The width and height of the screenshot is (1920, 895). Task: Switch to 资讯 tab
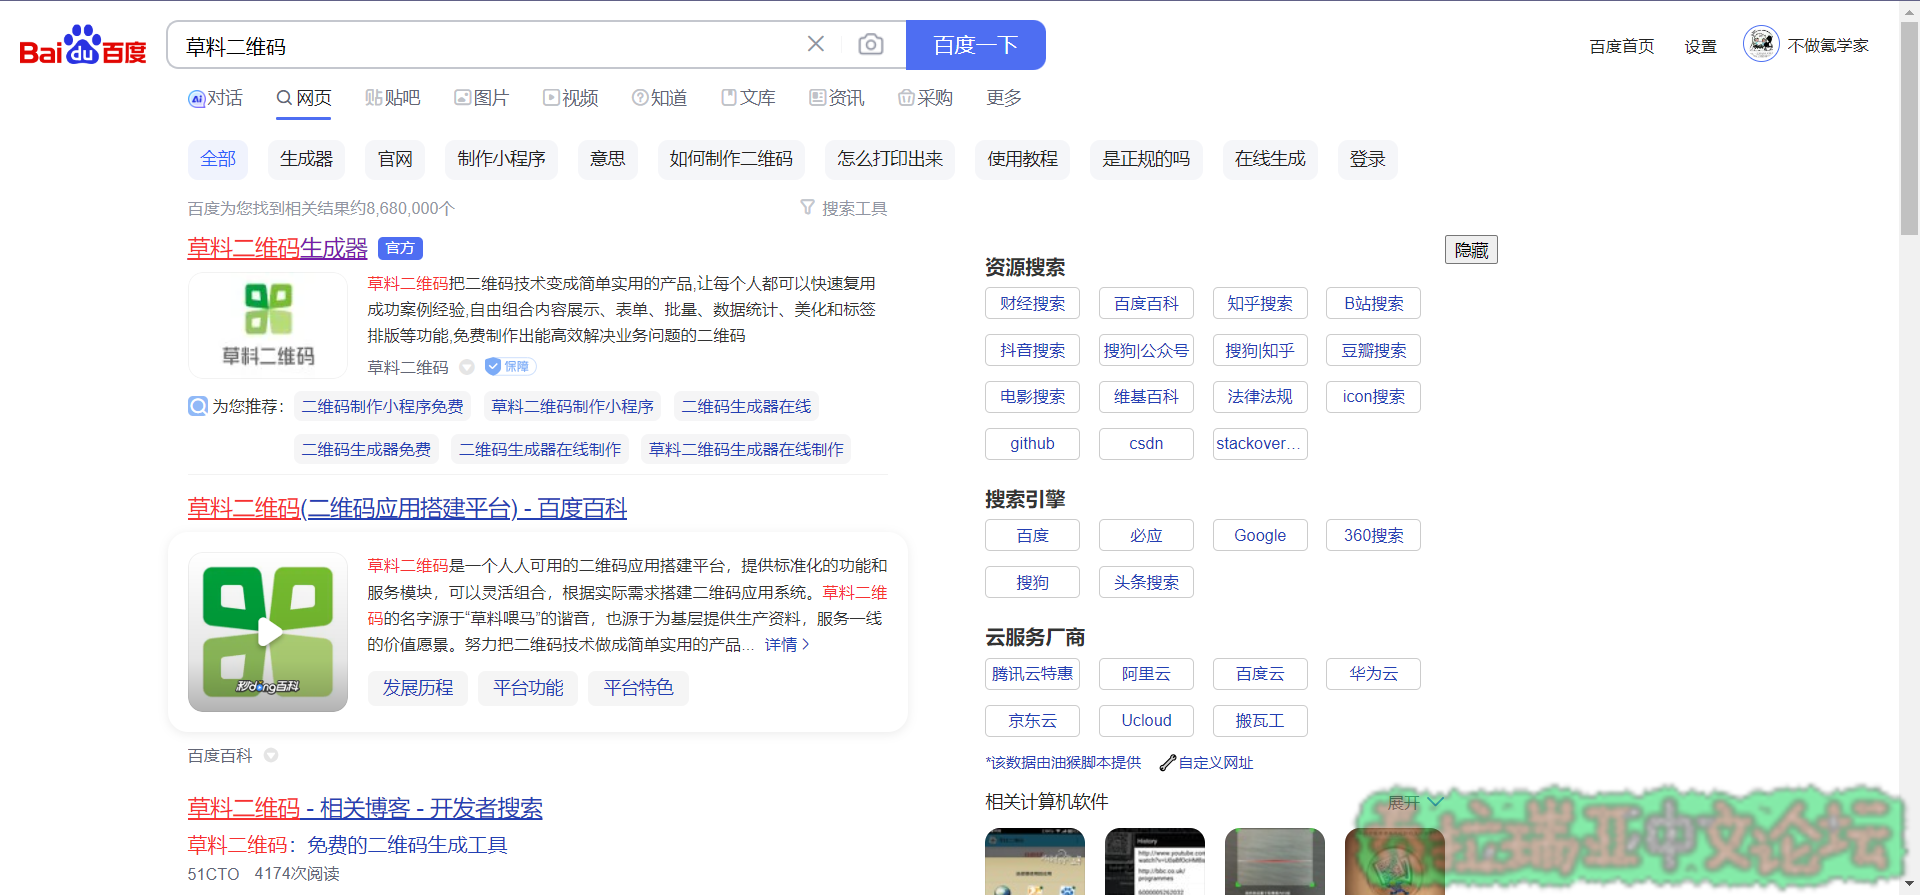[x=837, y=98]
